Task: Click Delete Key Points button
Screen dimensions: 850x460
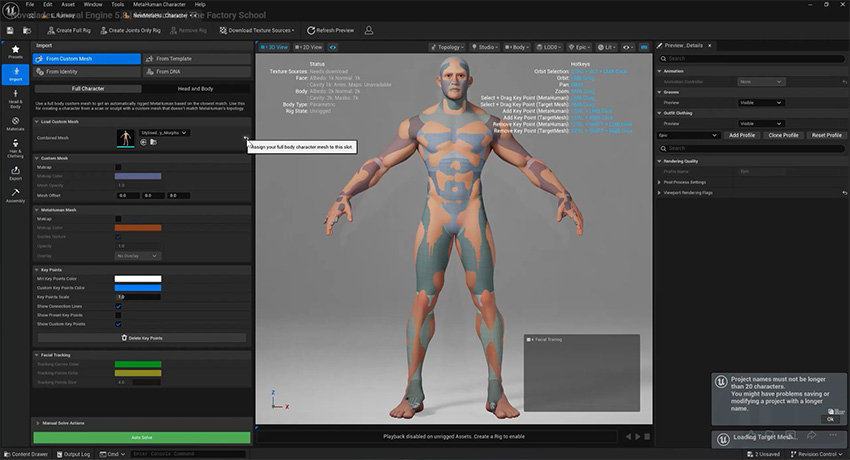Action: click(x=142, y=338)
